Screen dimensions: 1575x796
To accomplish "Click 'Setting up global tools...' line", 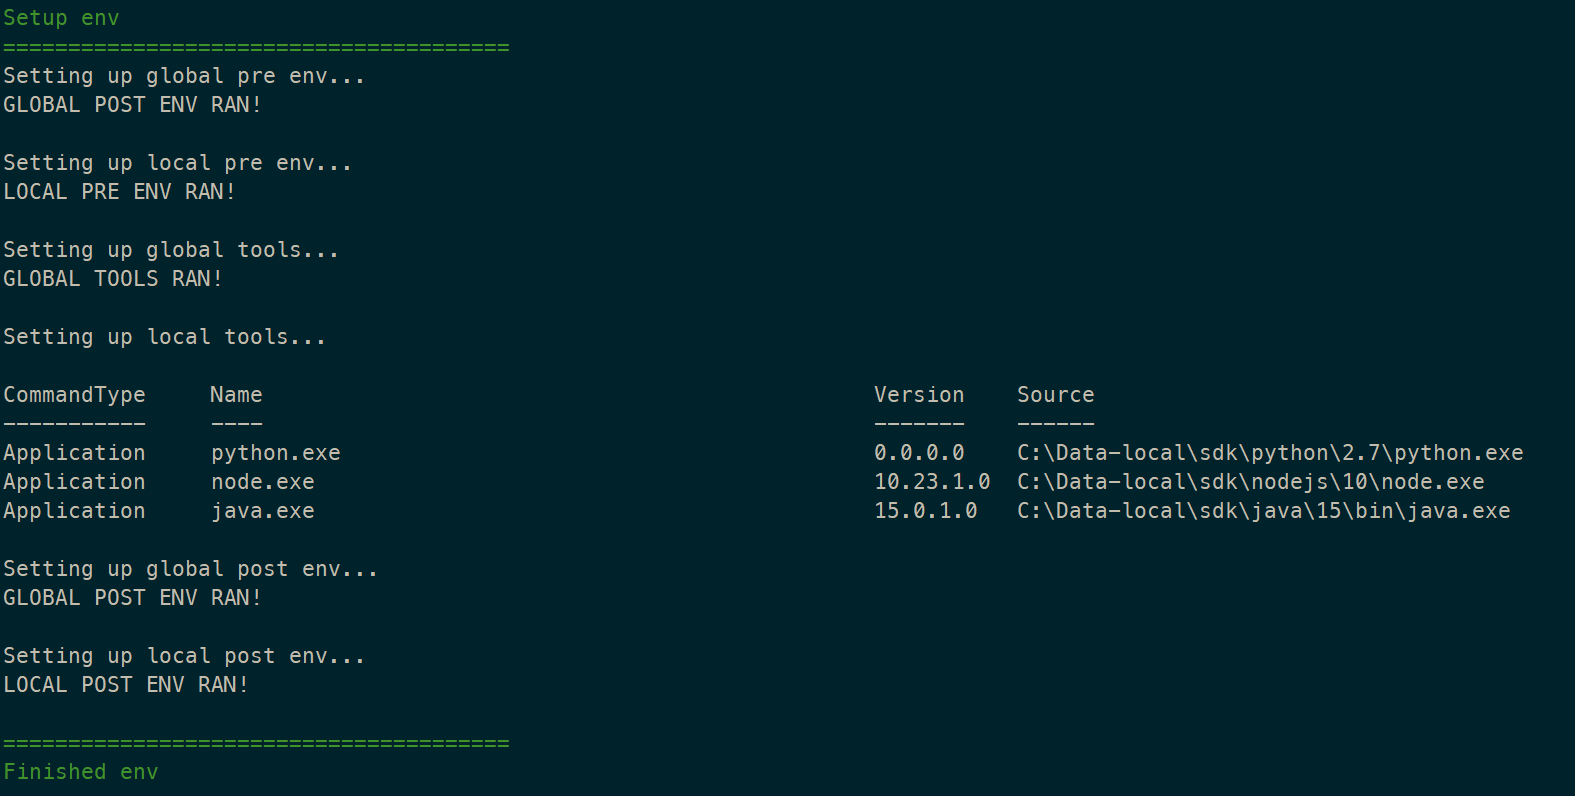I will (171, 250).
